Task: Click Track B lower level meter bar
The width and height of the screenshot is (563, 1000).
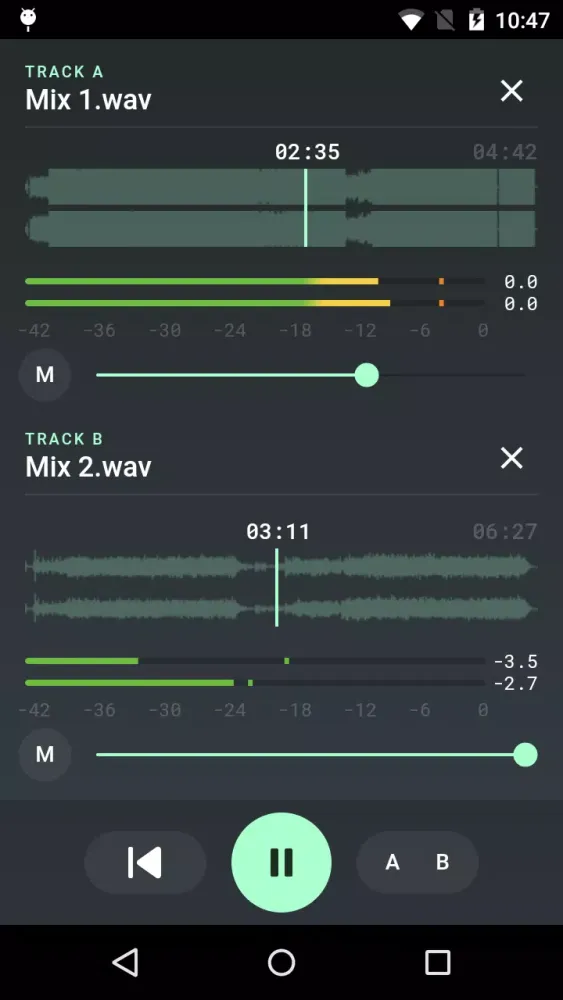Action: pos(255,683)
